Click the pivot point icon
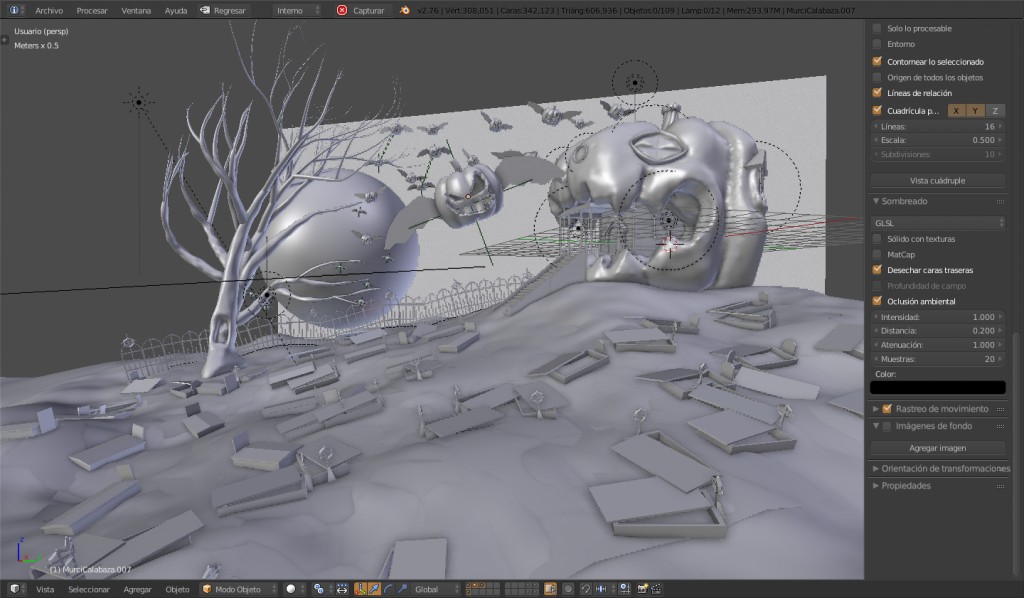This screenshot has width=1024, height=598. click(x=320, y=589)
